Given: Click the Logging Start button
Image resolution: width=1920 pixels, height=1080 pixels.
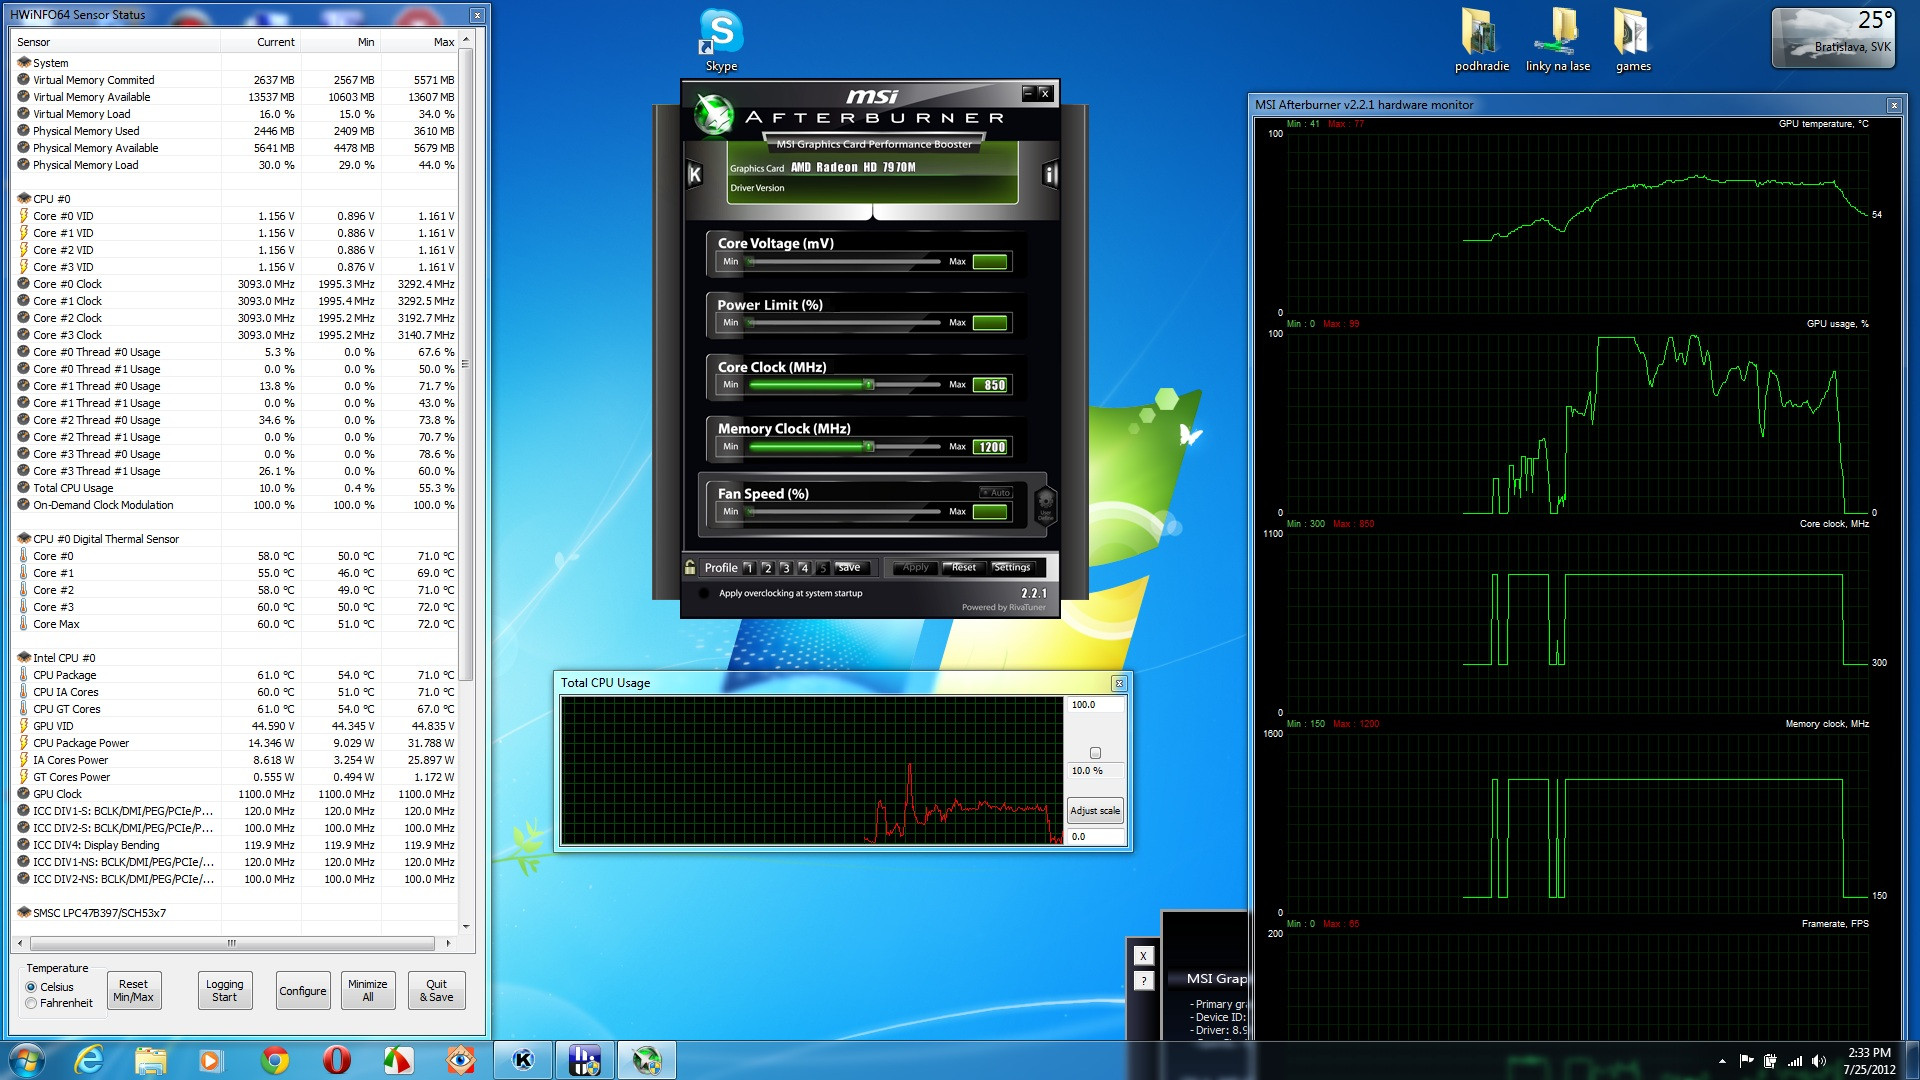Looking at the screenshot, I should (x=224, y=990).
